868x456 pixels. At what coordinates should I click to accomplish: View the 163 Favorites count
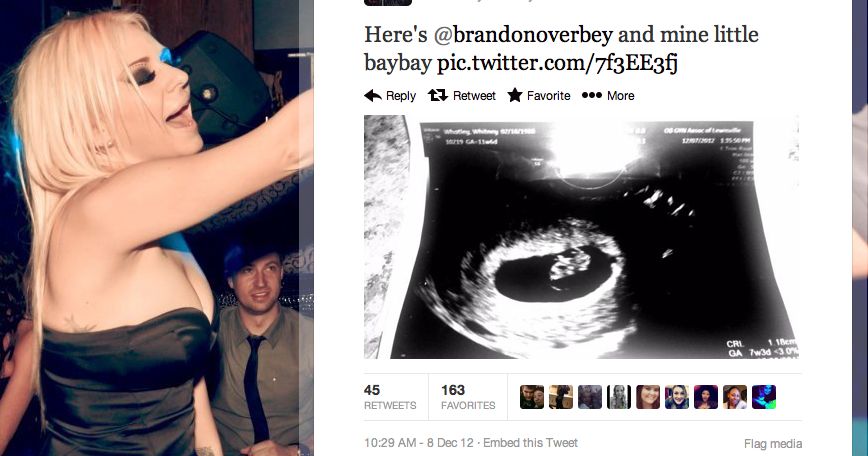[468, 397]
